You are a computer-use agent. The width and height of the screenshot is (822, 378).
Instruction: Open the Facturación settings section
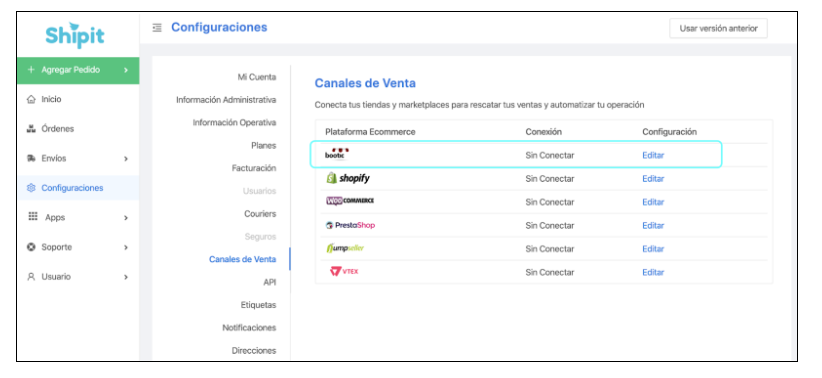[254, 168]
